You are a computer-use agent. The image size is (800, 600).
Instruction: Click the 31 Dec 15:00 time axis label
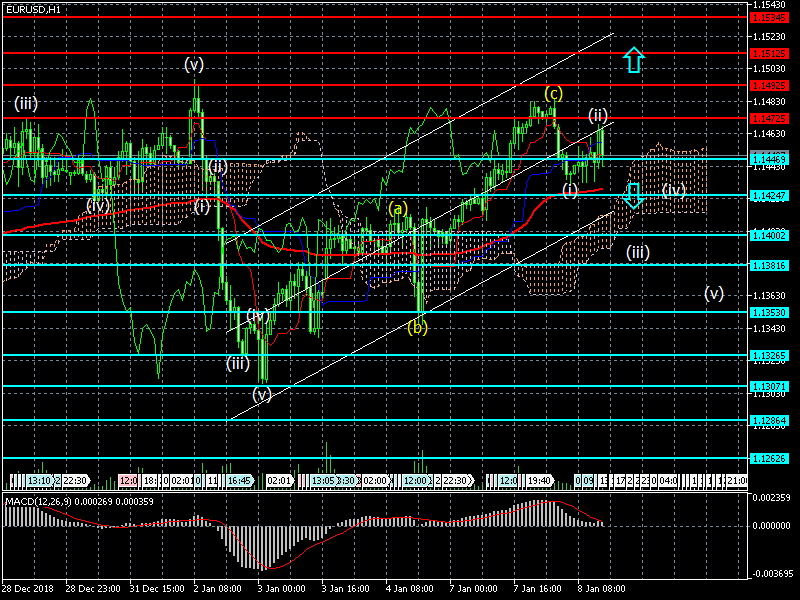click(157, 589)
